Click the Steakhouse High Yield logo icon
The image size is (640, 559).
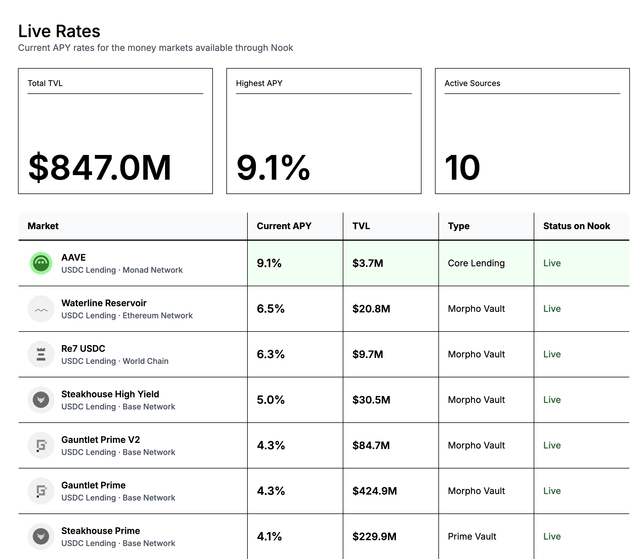click(41, 400)
